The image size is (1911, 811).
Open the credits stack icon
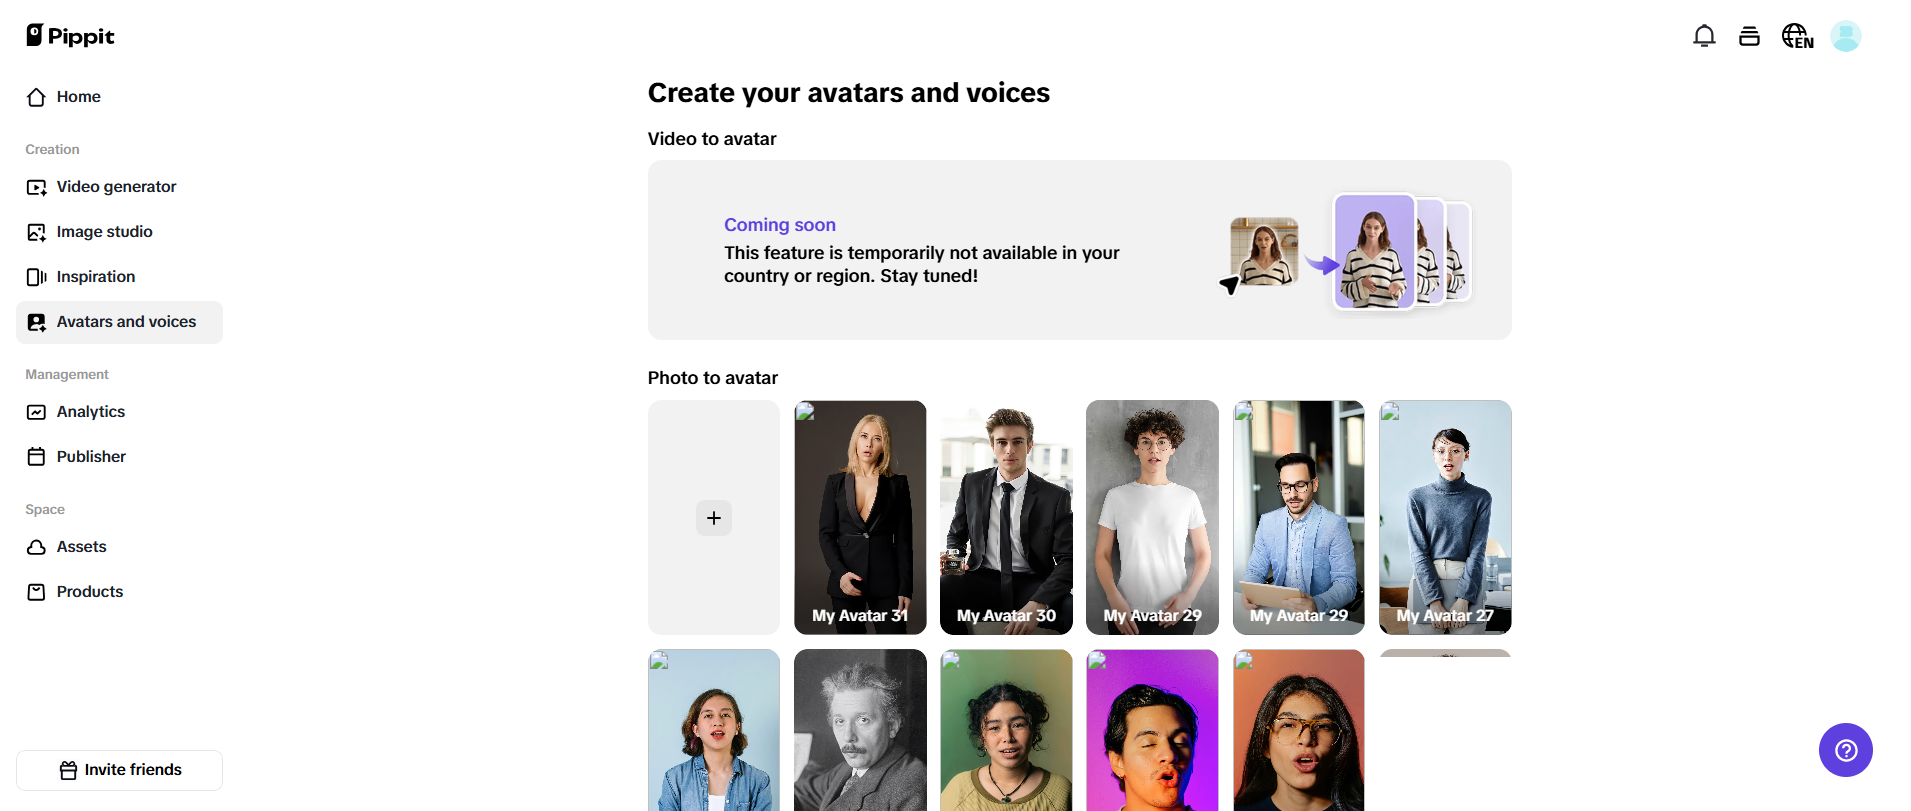[x=1749, y=37]
